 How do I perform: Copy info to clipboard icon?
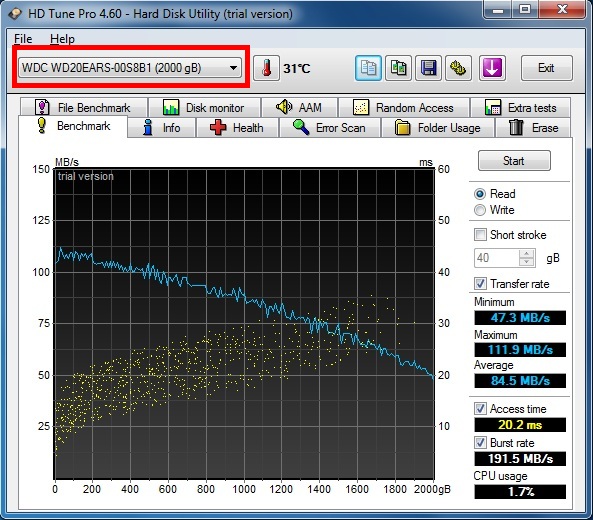point(368,68)
